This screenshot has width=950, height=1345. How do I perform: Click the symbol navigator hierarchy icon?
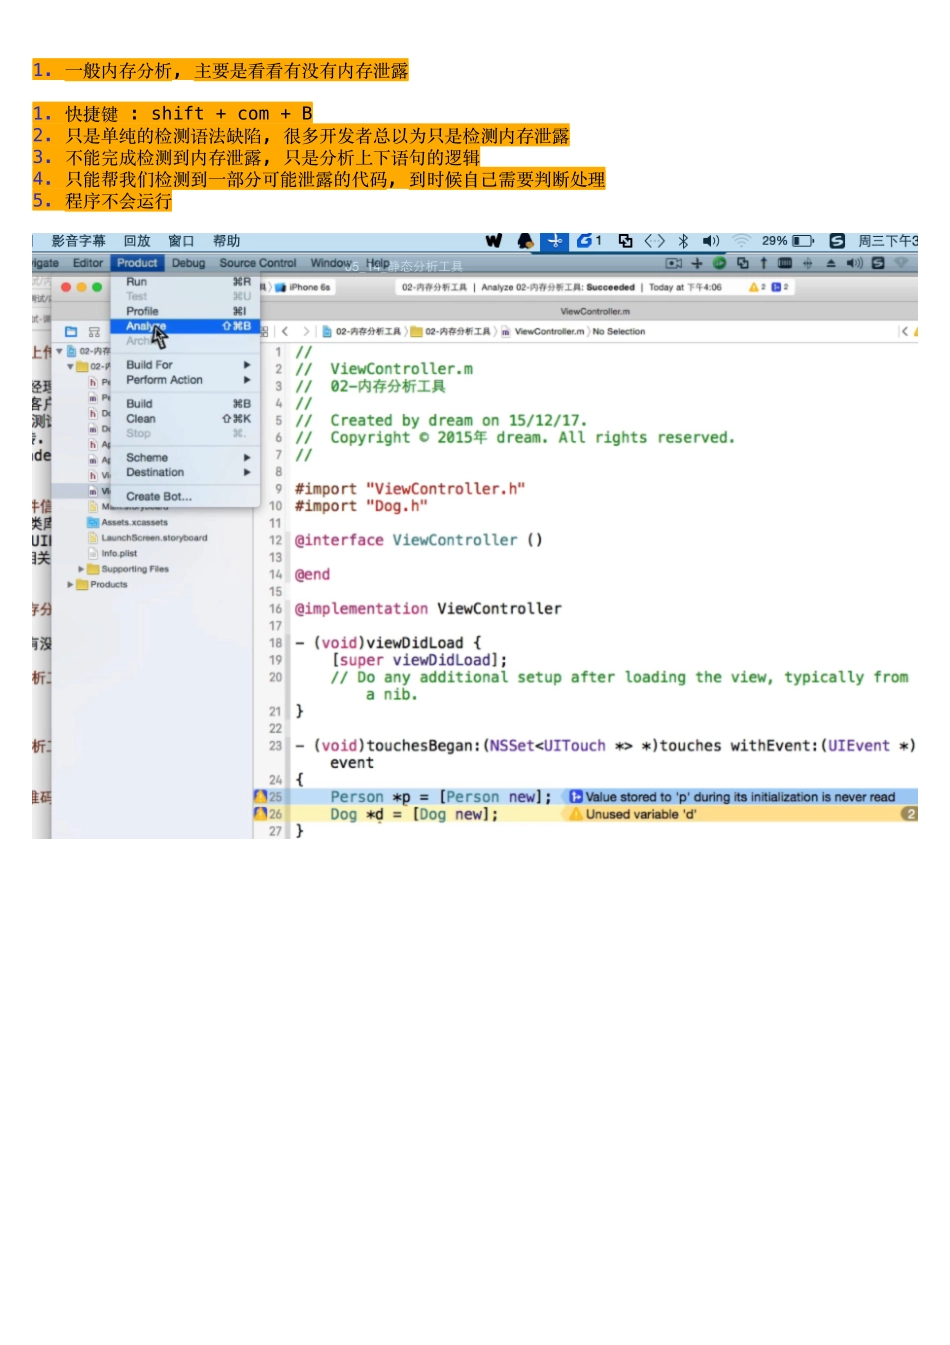pos(94,332)
